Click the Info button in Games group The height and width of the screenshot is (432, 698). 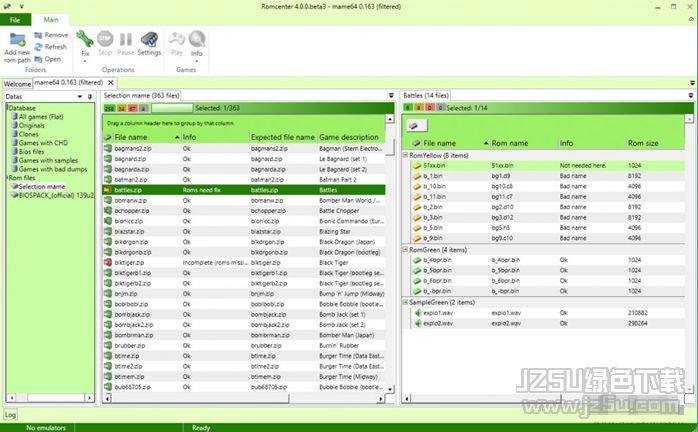[197, 44]
